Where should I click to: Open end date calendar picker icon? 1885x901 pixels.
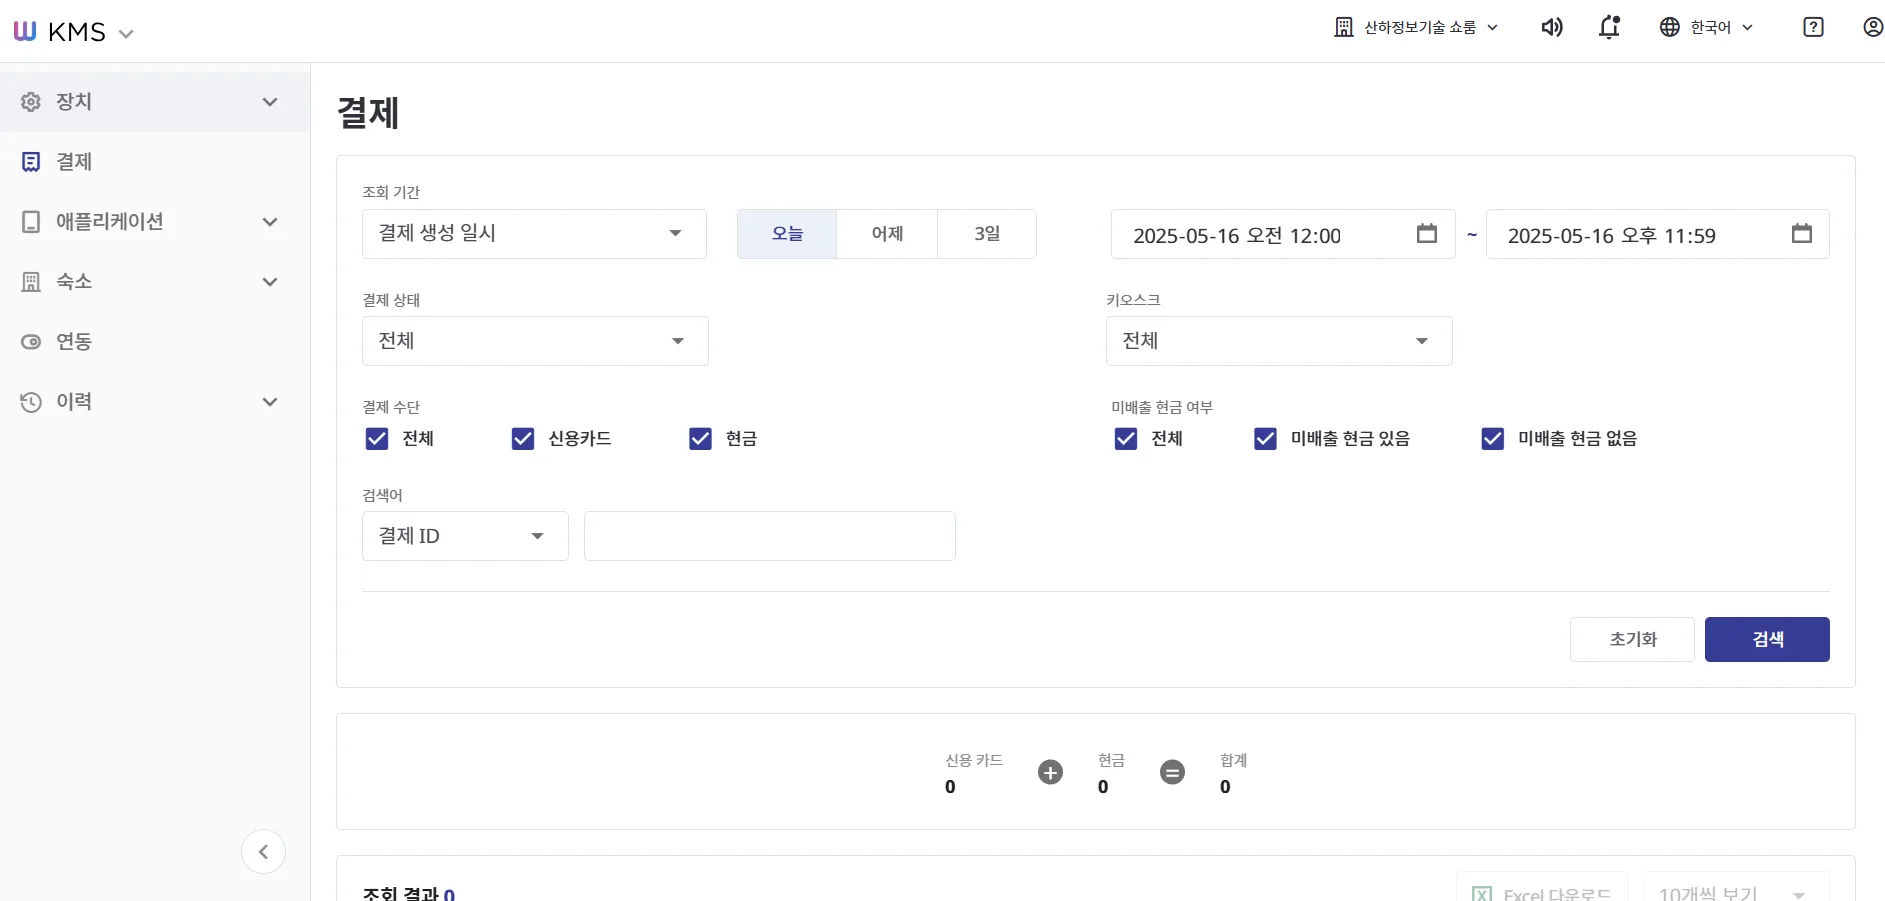tap(1802, 233)
